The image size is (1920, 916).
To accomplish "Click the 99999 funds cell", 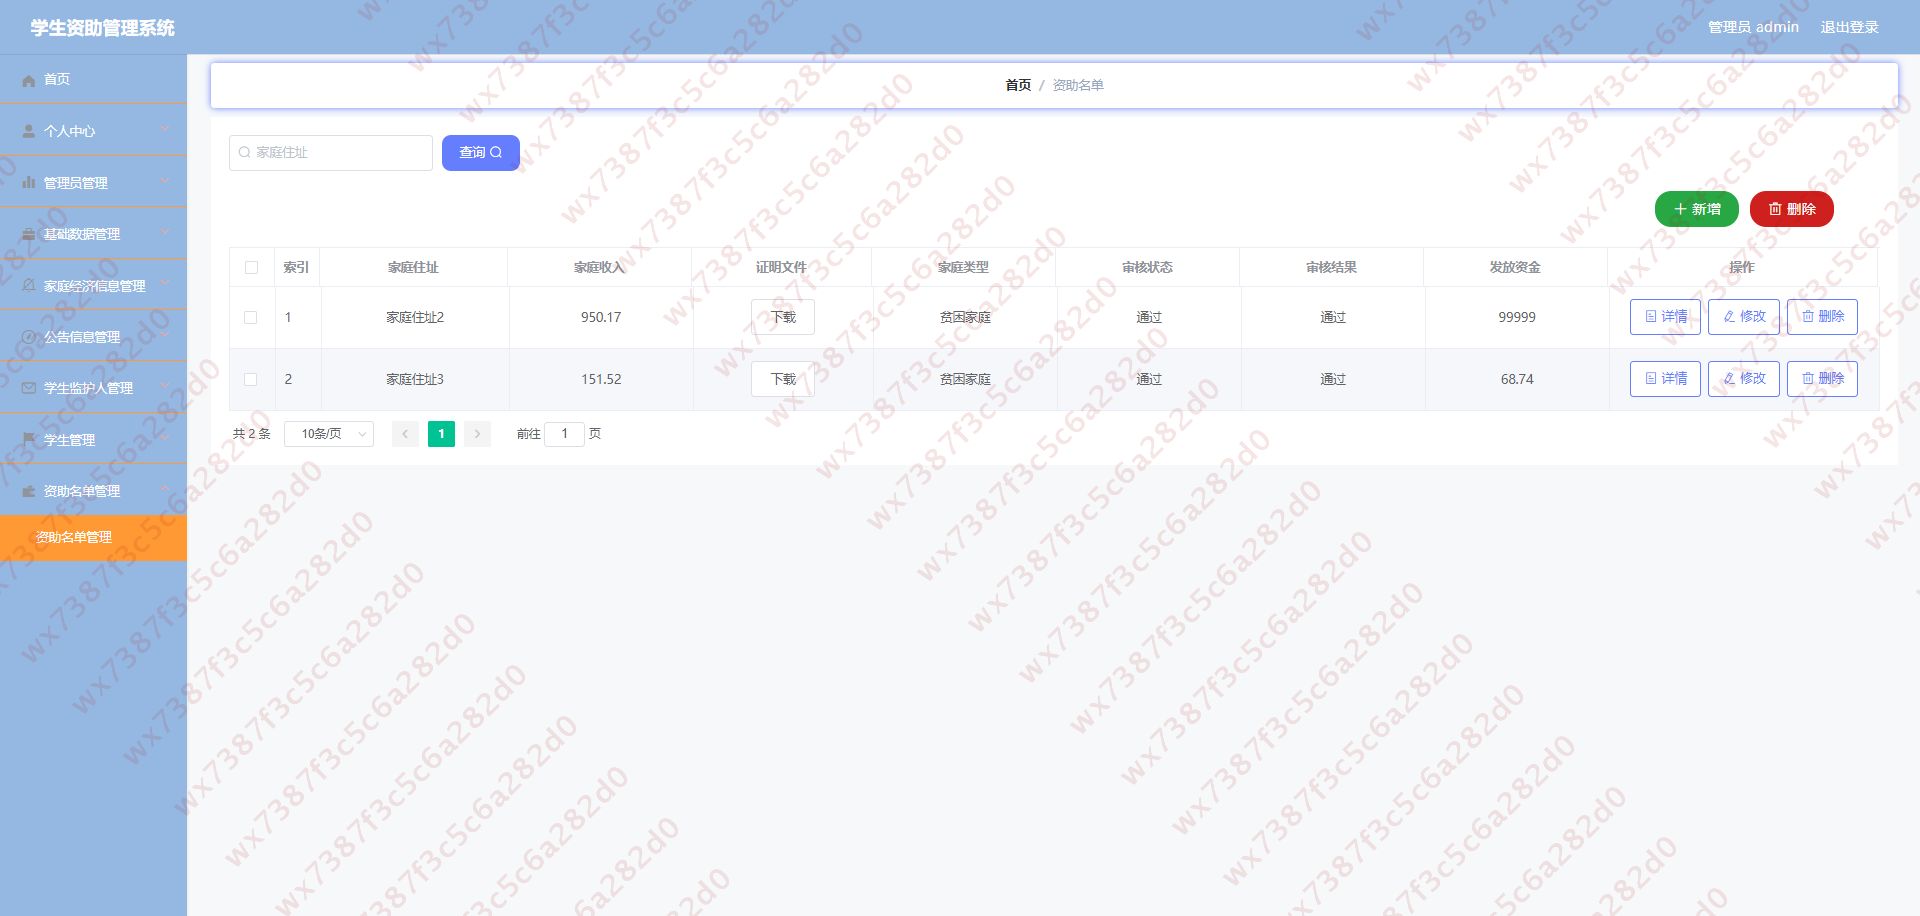I will pos(1517,318).
